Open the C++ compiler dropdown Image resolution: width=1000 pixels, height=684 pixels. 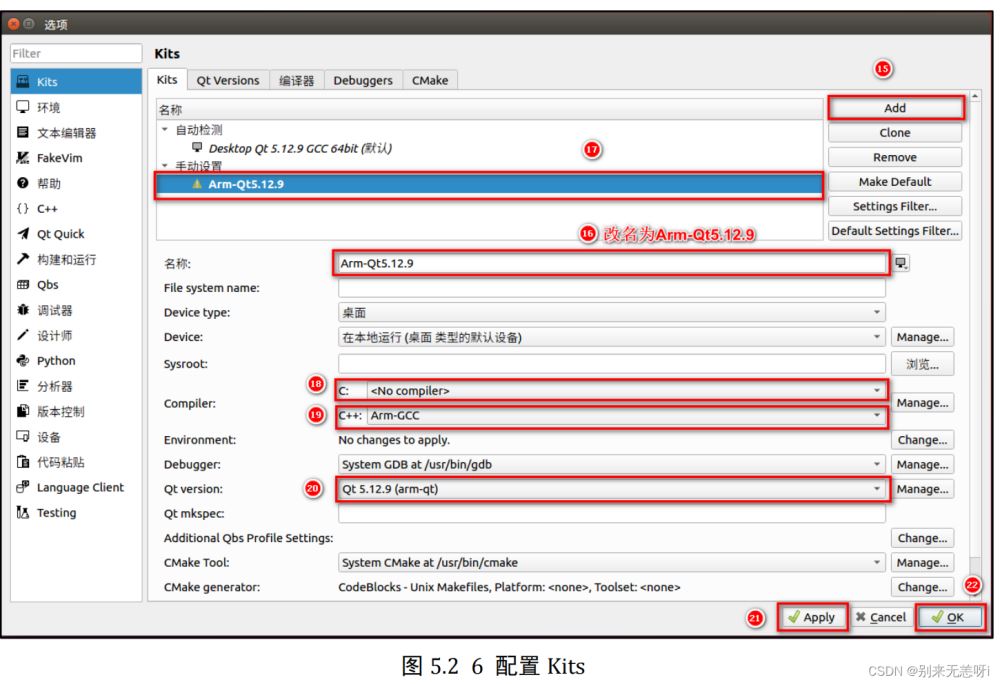point(626,415)
